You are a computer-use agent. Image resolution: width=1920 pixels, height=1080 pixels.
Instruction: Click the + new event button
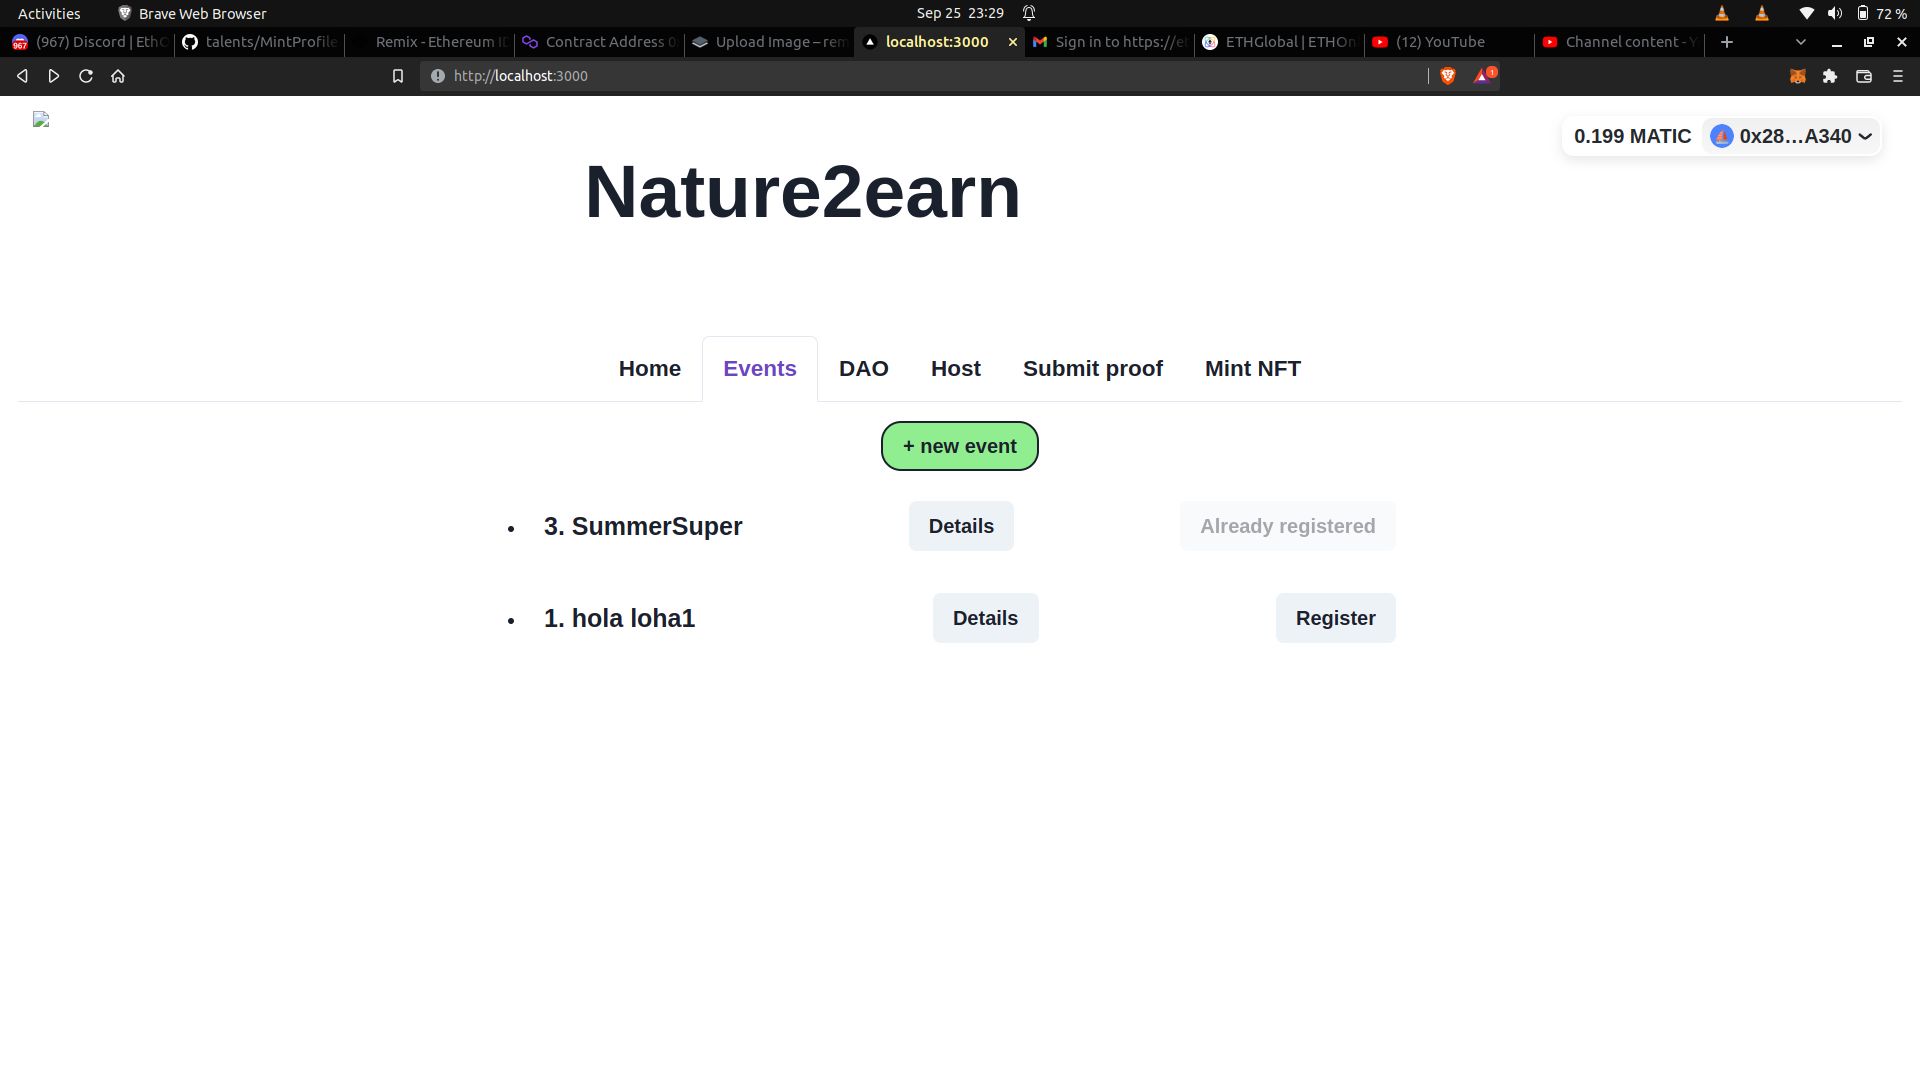click(959, 444)
